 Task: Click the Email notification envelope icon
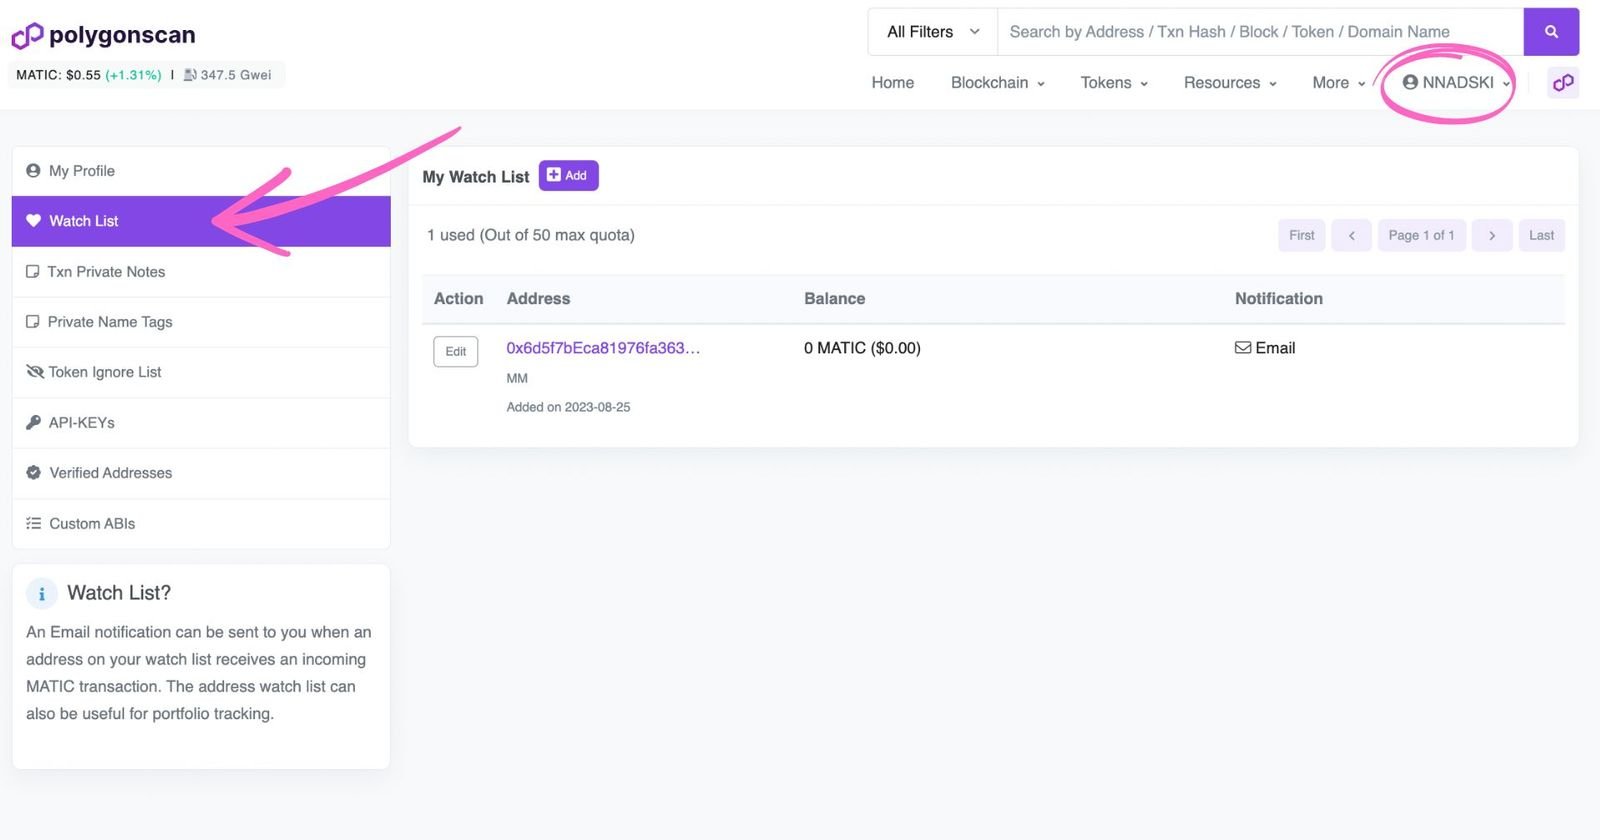[1242, 348]
